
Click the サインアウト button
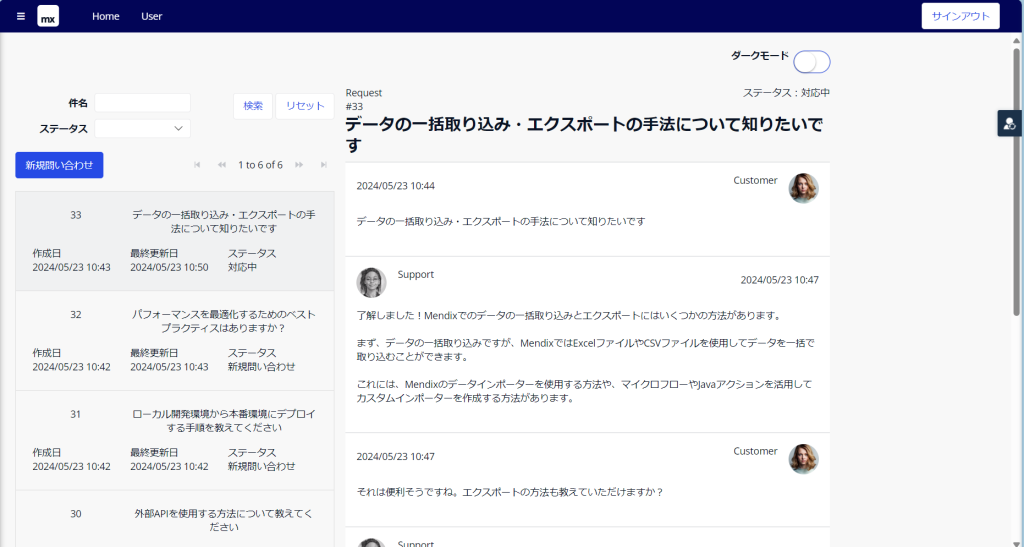click(960, 16)
